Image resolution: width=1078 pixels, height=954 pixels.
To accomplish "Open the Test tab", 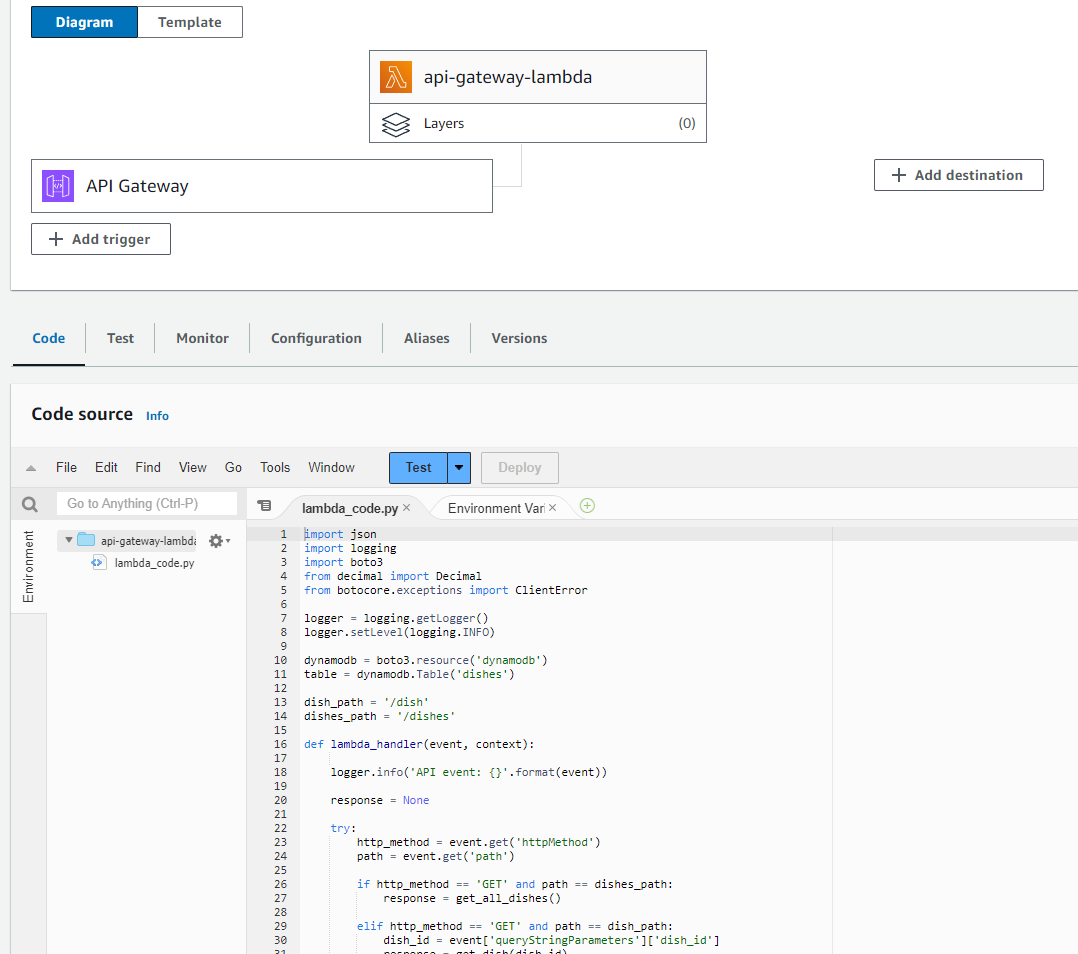I will (120, 338).
